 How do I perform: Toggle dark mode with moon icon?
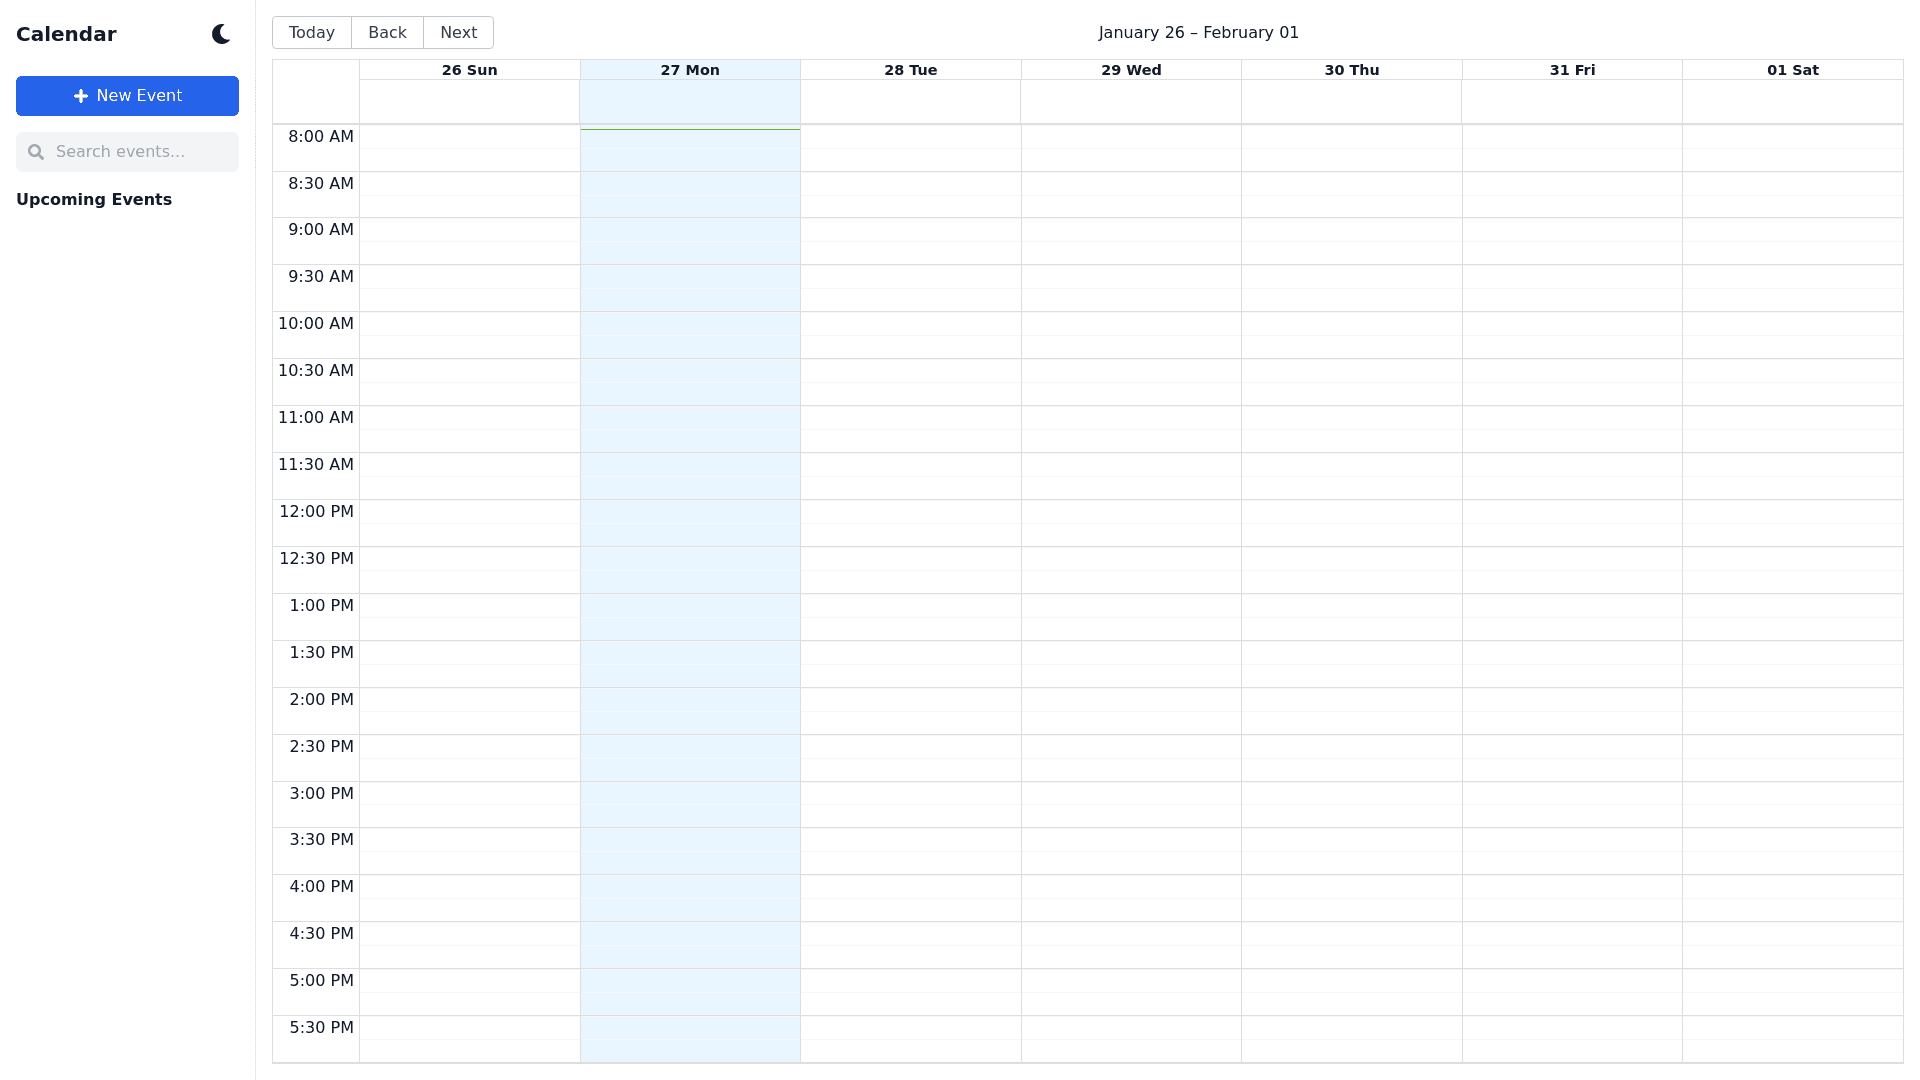pyautogui.click(x=221, y=34)
